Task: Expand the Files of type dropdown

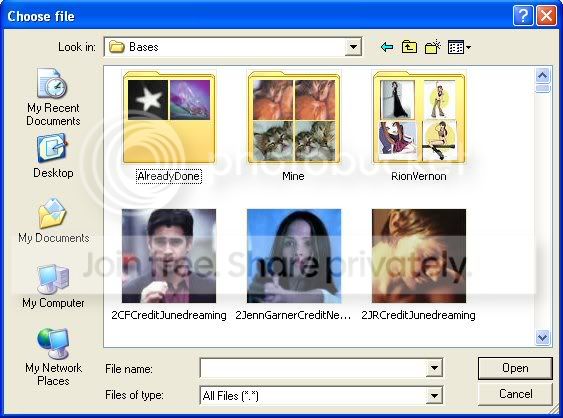Action: 434,396
